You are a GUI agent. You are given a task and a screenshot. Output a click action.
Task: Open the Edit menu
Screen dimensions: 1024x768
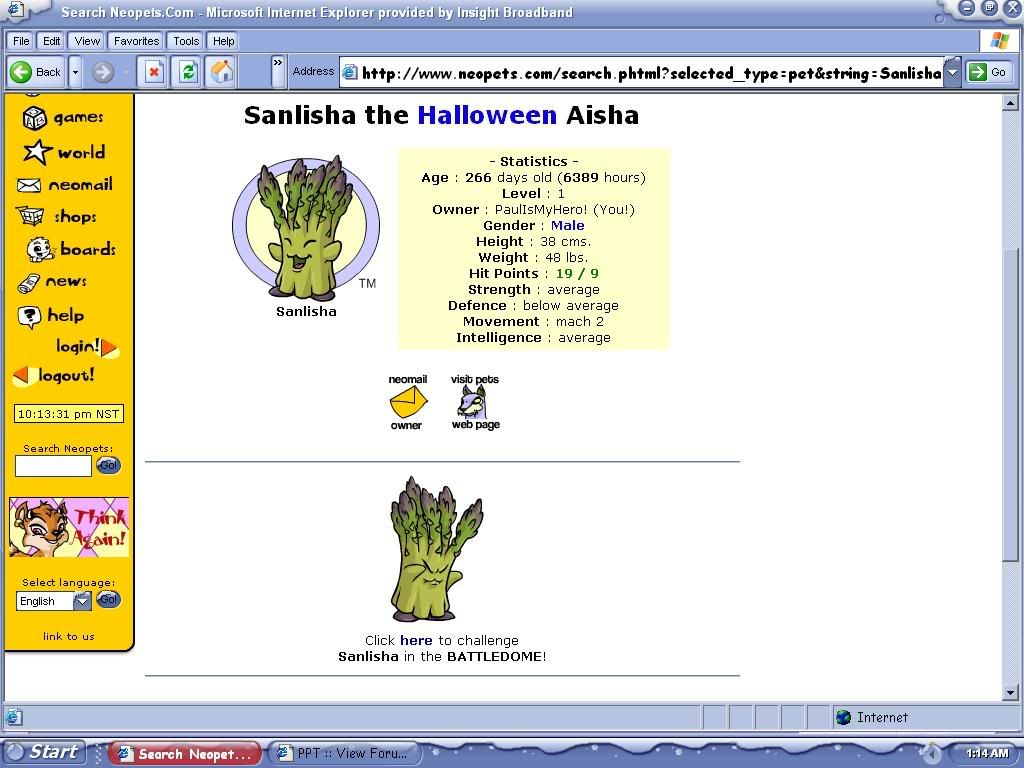tap(52, 41)
